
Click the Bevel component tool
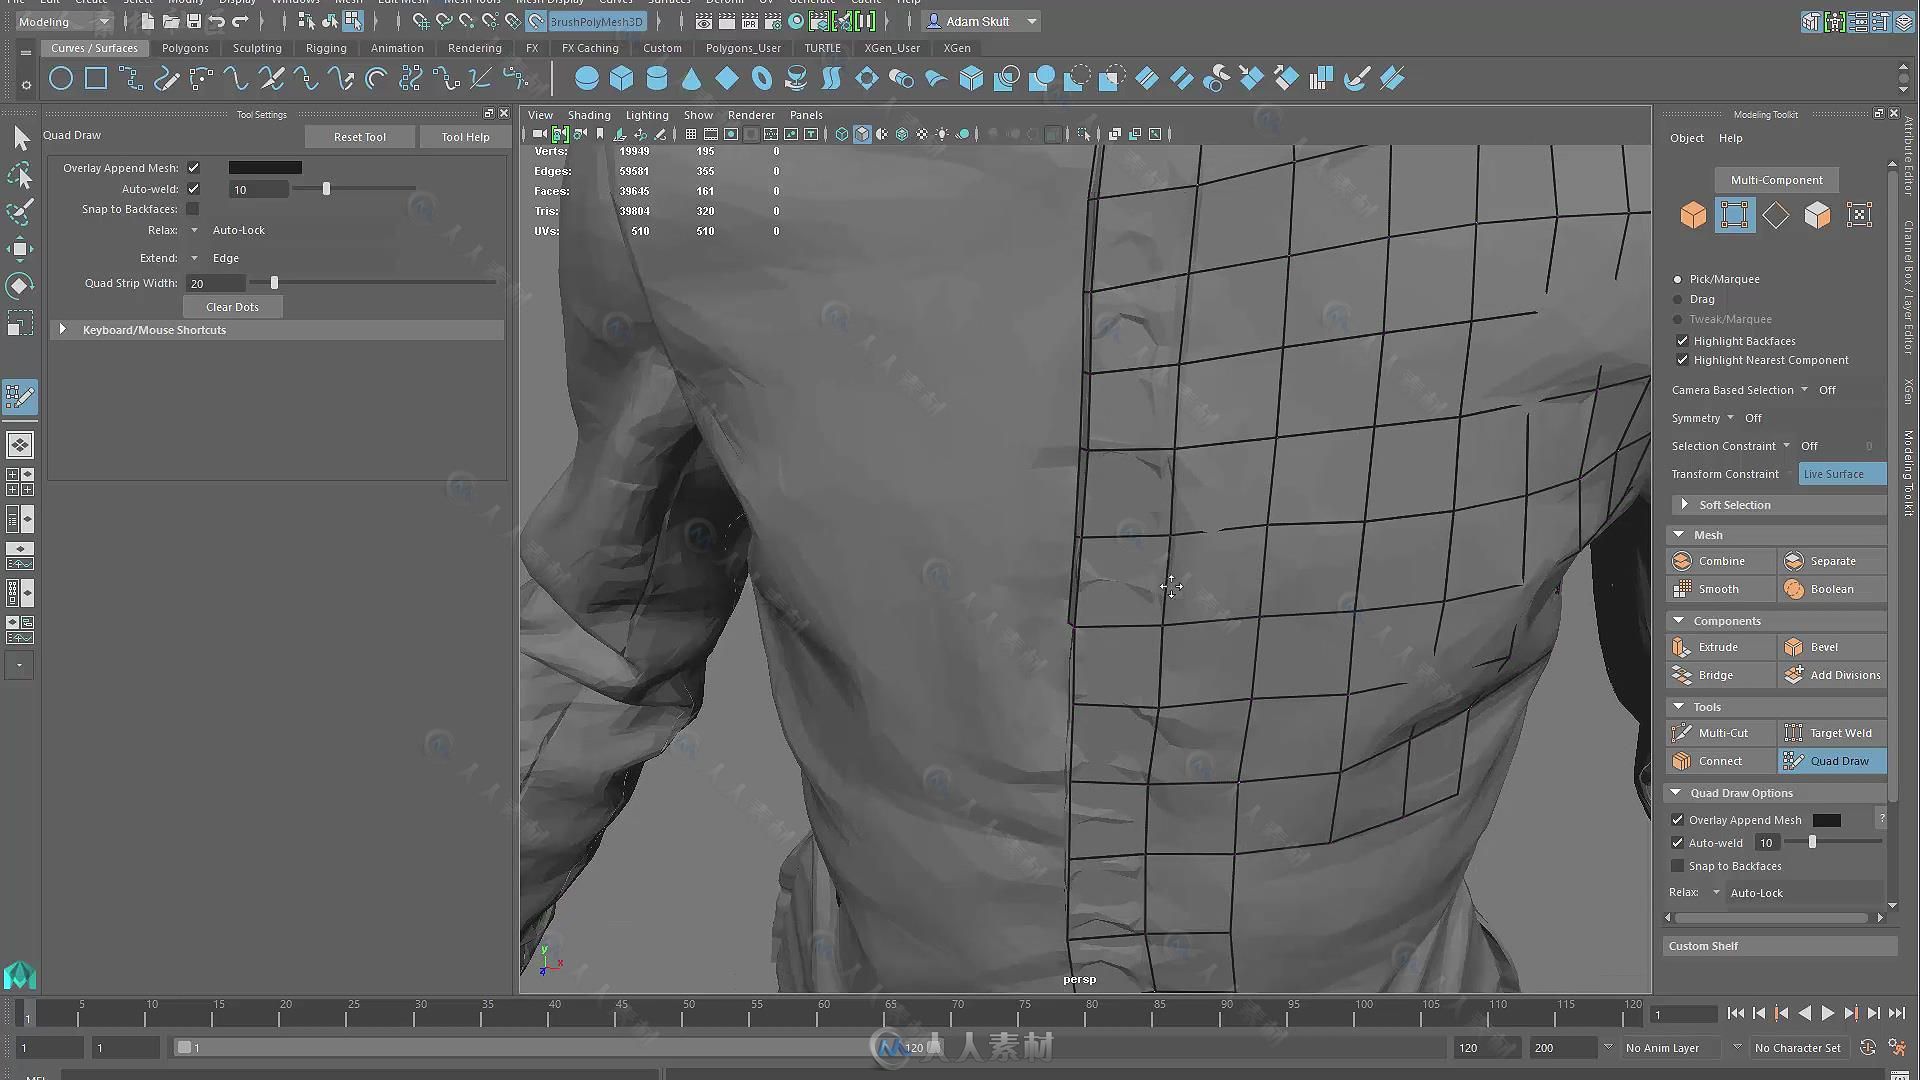(1824, 646)
